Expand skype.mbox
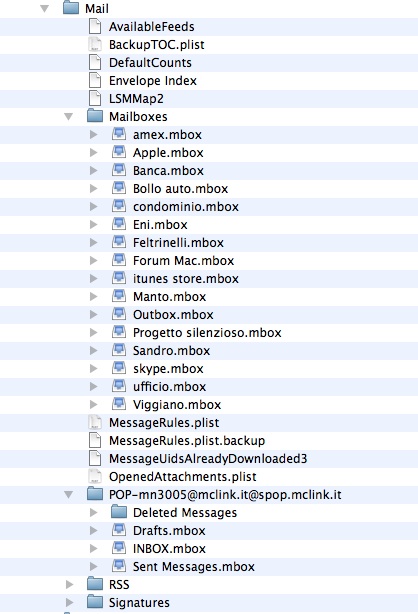The height and width of the screenshot is (614, 418). click(x=93, y=368)
